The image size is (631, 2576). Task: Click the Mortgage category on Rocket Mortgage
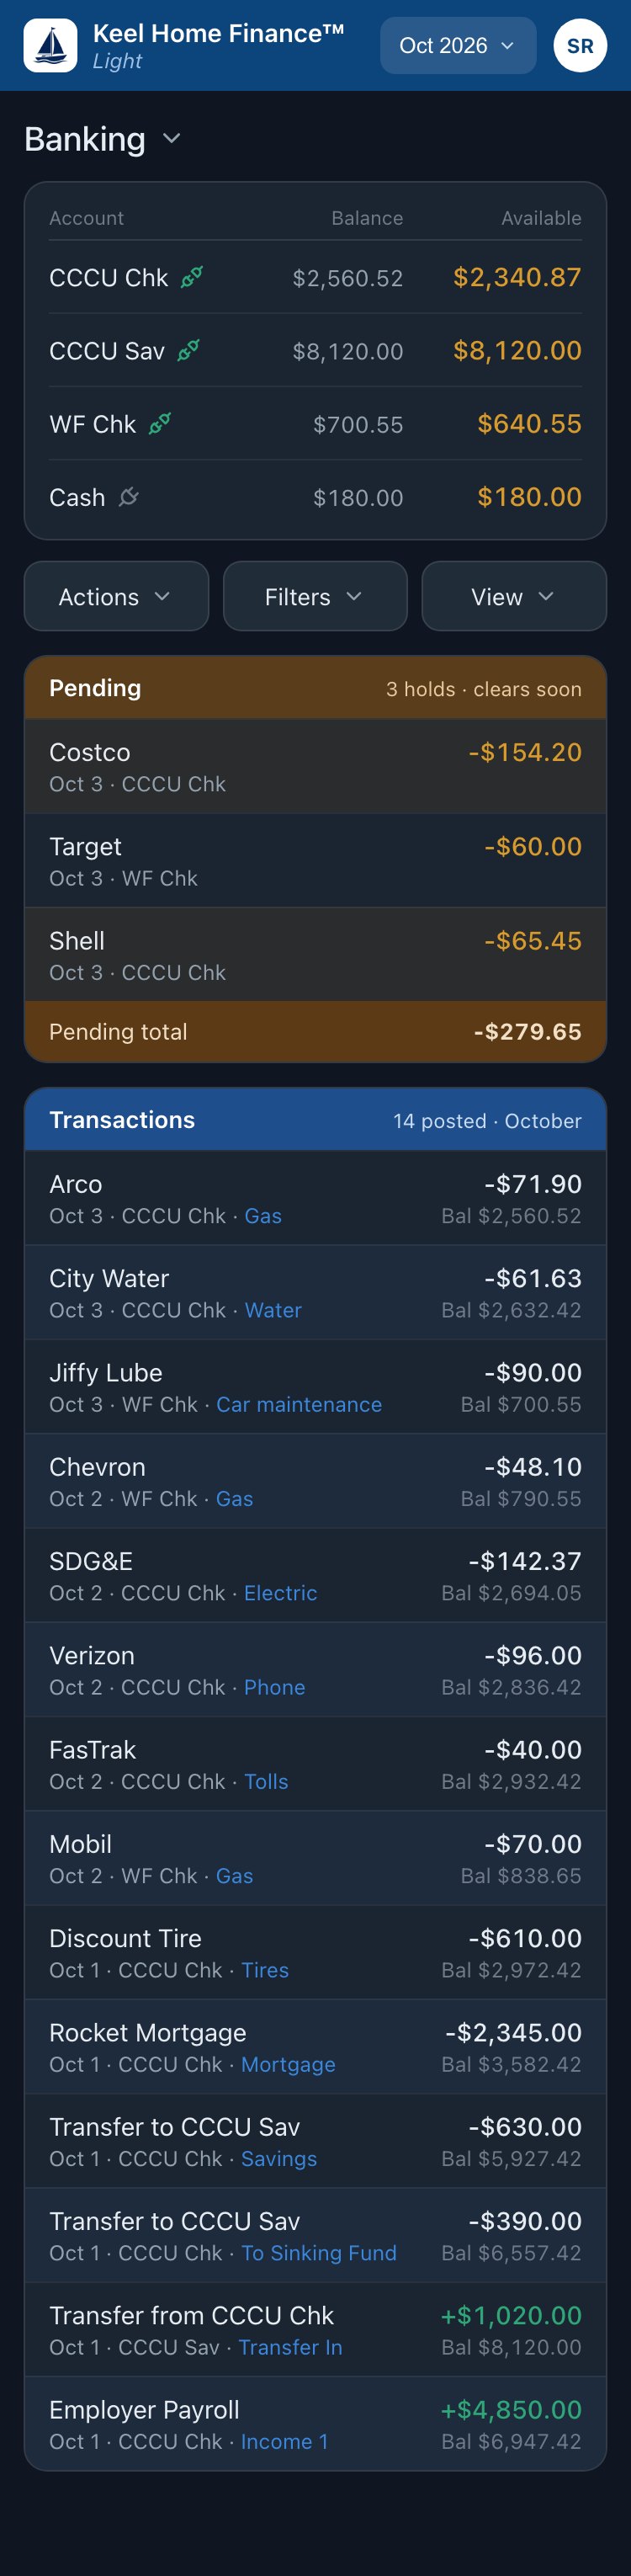[x=288, y=2064]
